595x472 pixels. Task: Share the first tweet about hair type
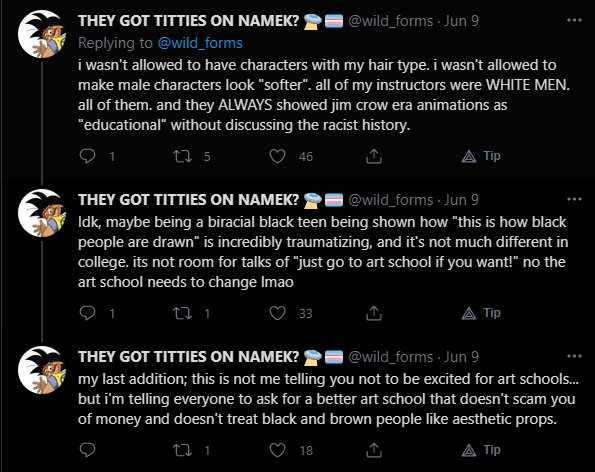[x=374, y=156]
